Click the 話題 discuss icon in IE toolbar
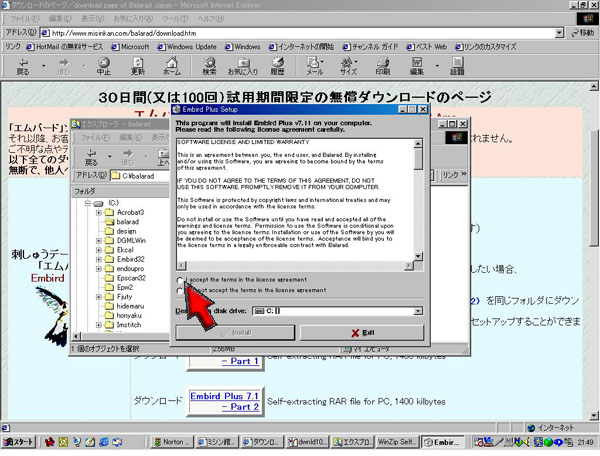This screenshot has width=600, height=456. (x=457, y=66)
